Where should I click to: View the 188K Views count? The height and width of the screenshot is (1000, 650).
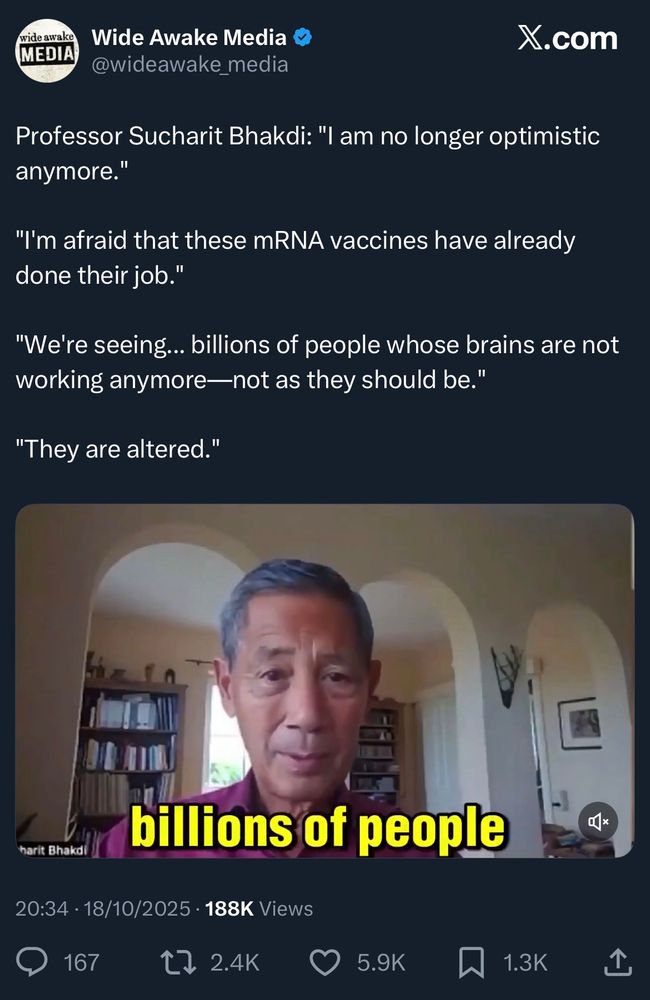[259, 908]
